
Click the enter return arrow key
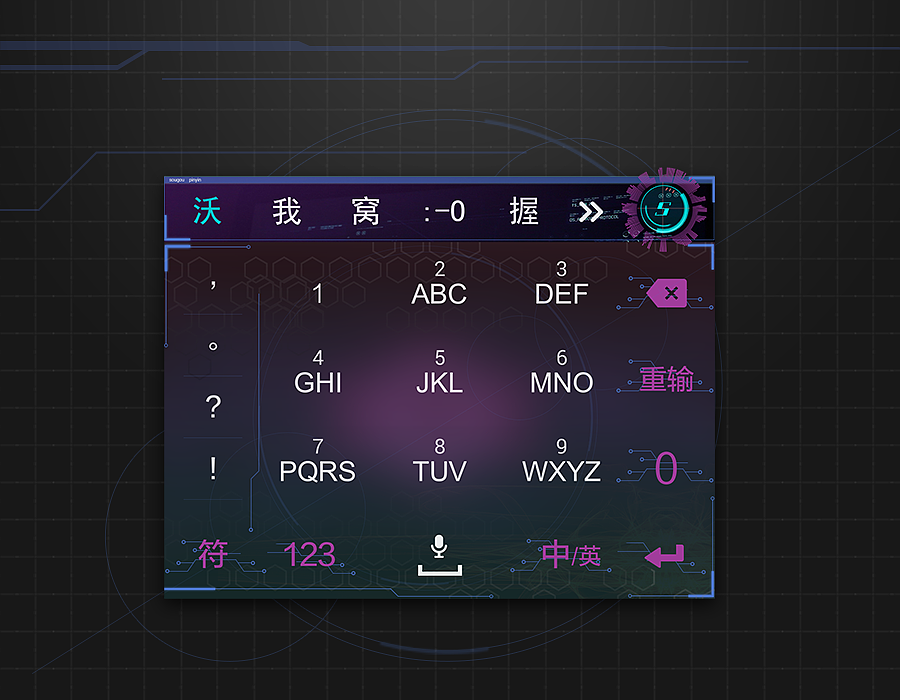pos(664,556)
